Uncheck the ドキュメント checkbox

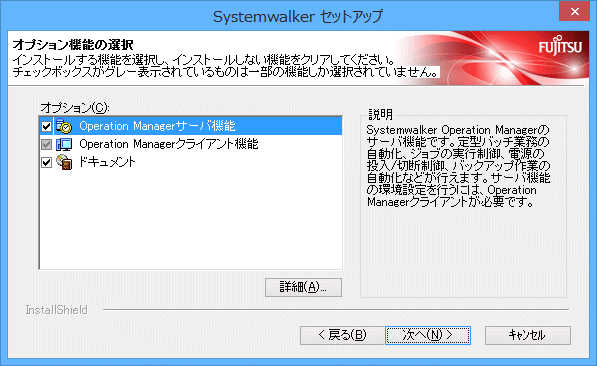pyautogui.click(x=46, y=163)
